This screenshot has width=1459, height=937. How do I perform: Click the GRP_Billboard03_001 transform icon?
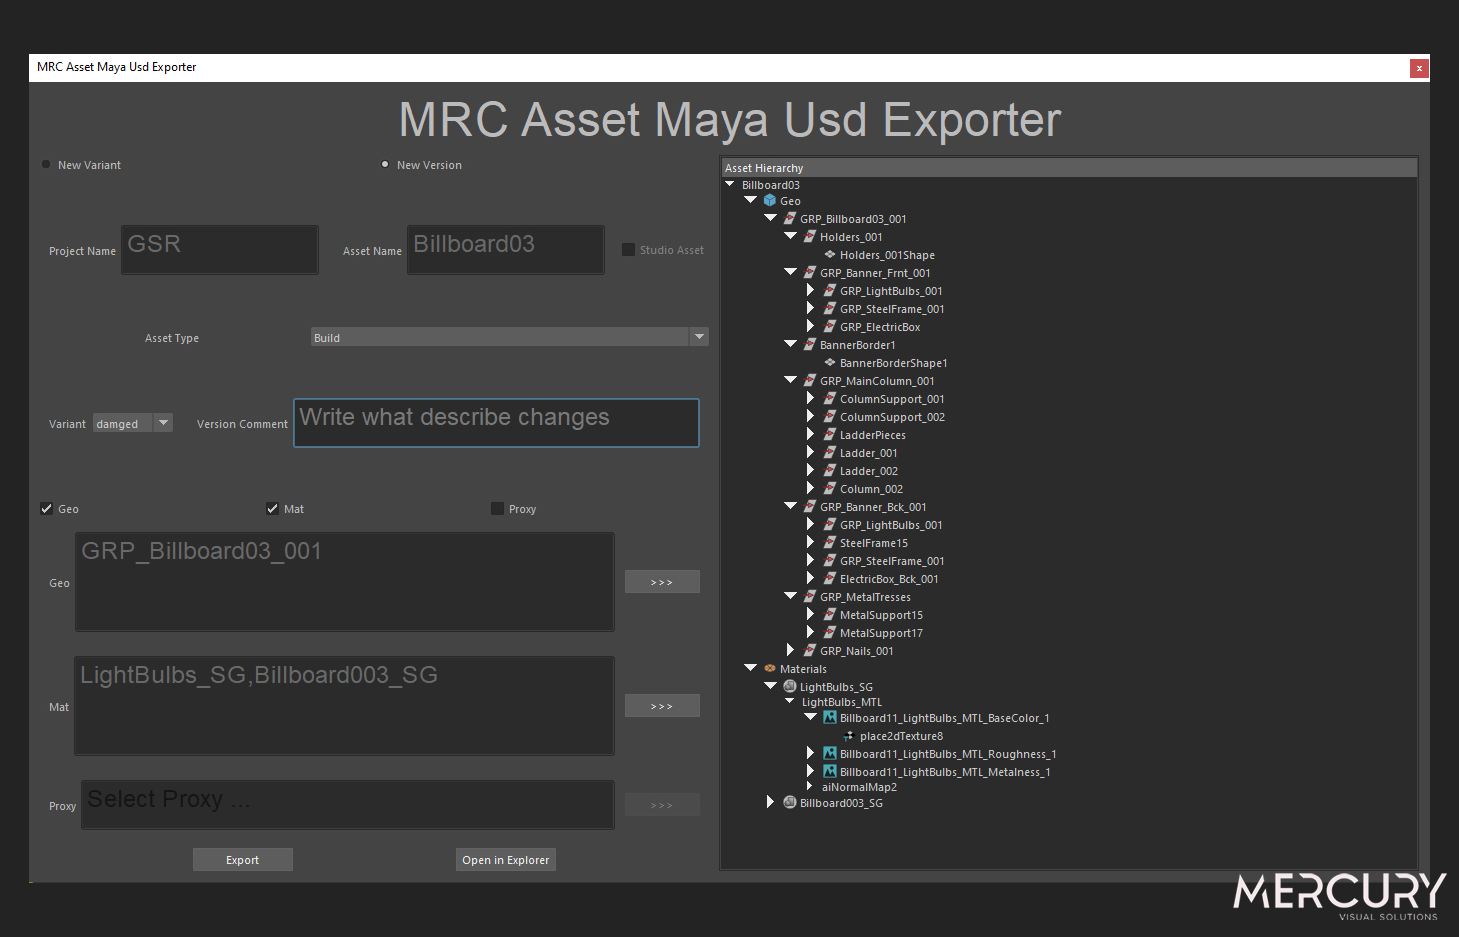click(790, 219)
